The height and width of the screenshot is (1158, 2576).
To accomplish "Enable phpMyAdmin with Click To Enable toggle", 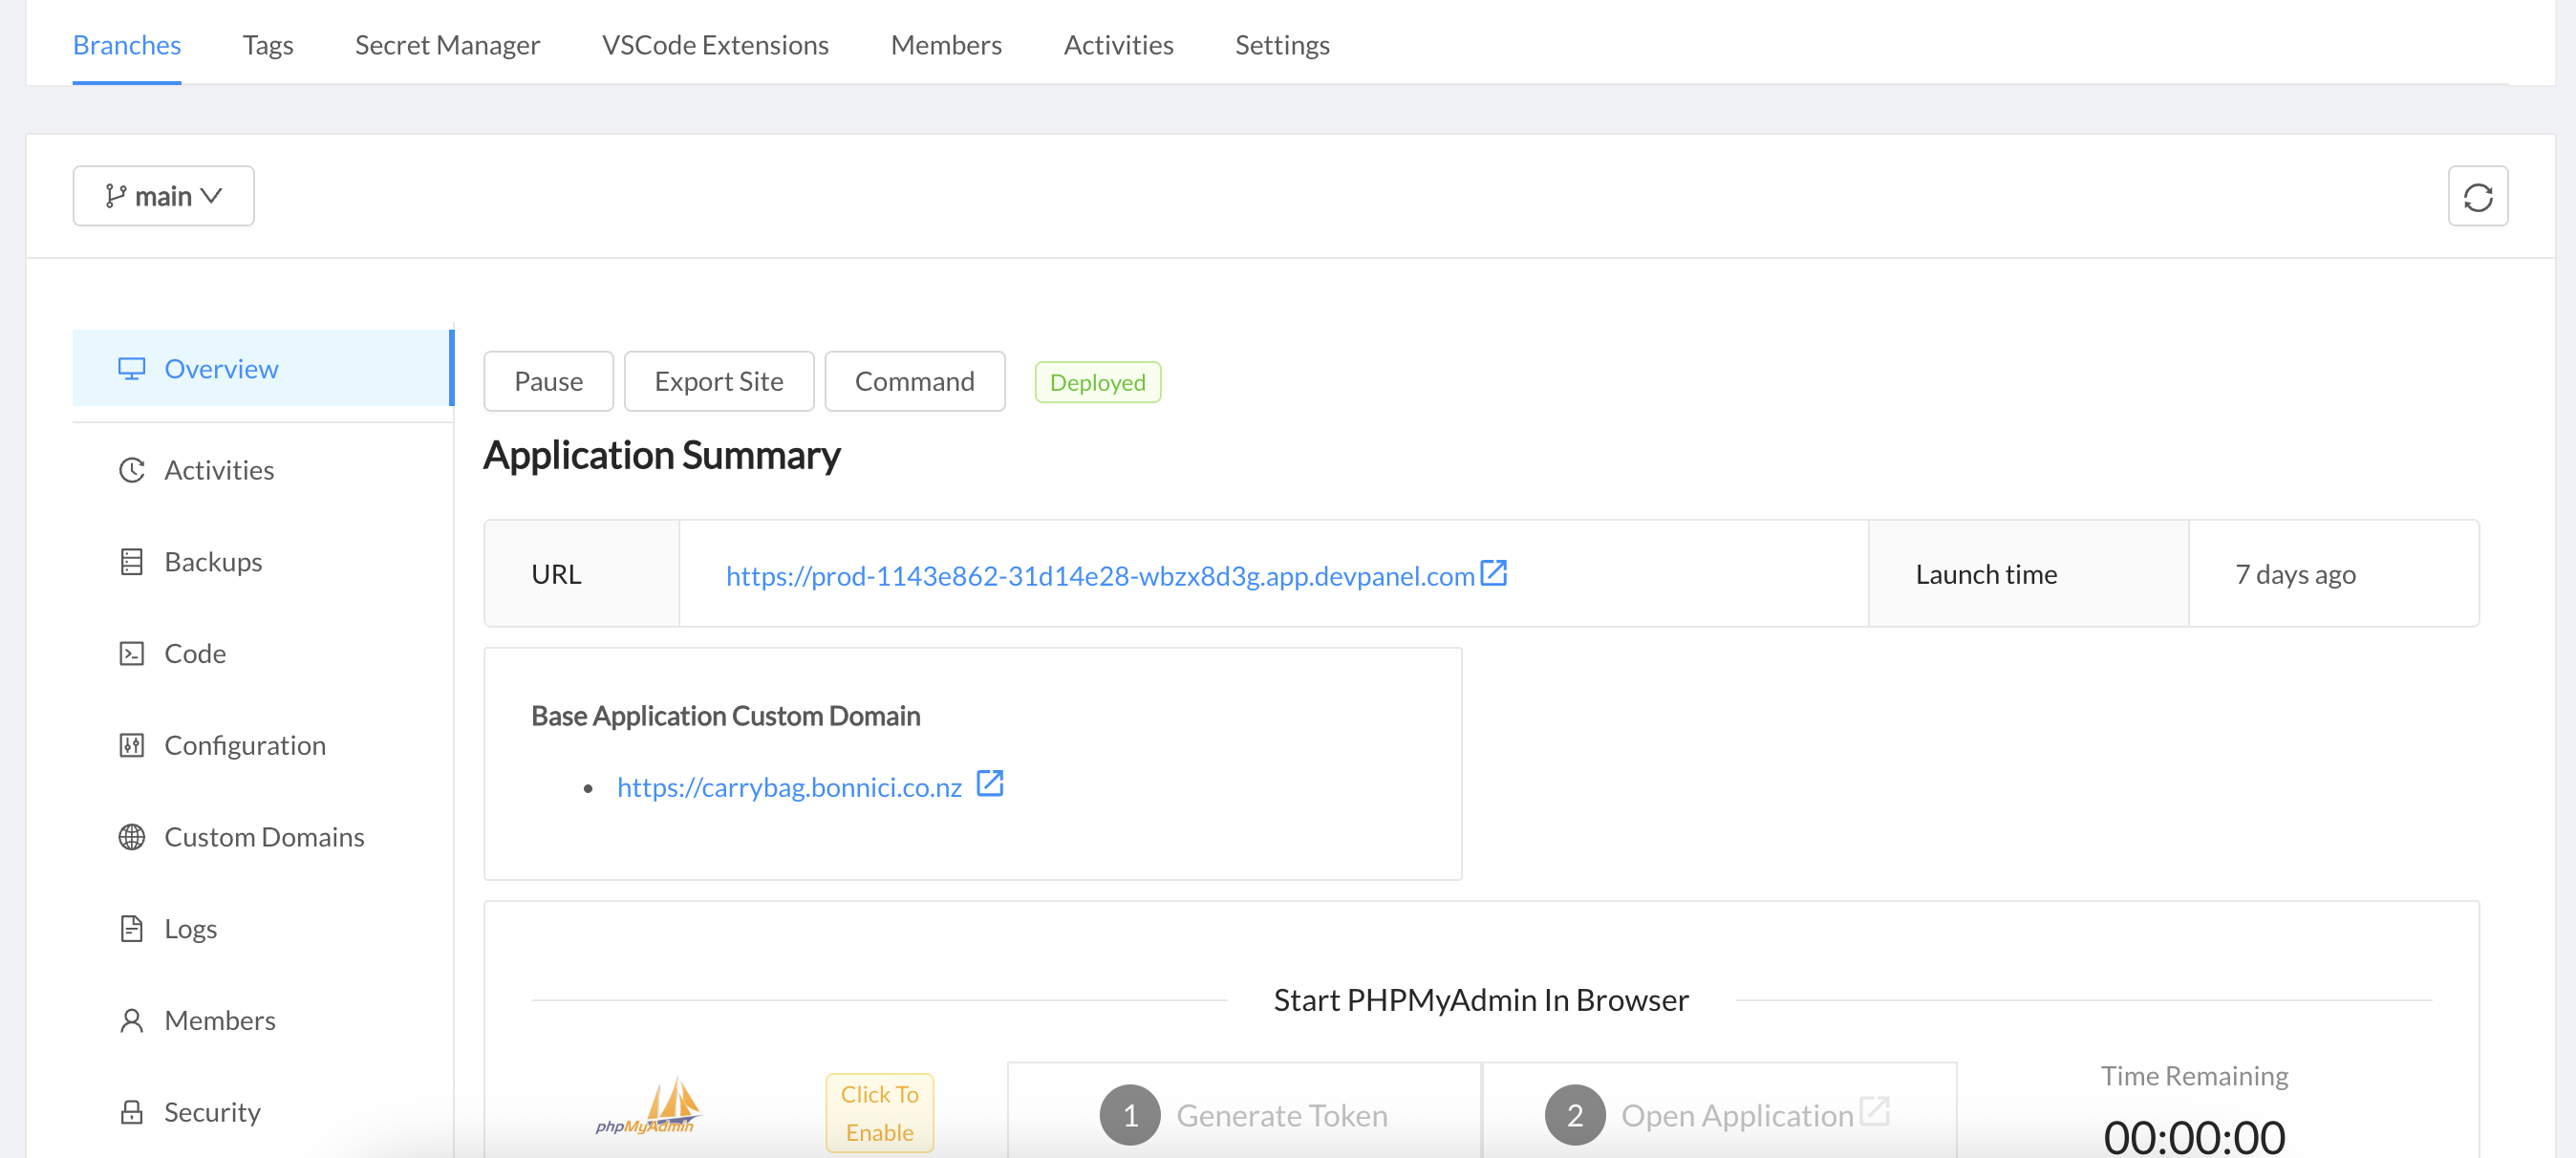I will (x=878, y=1112).
